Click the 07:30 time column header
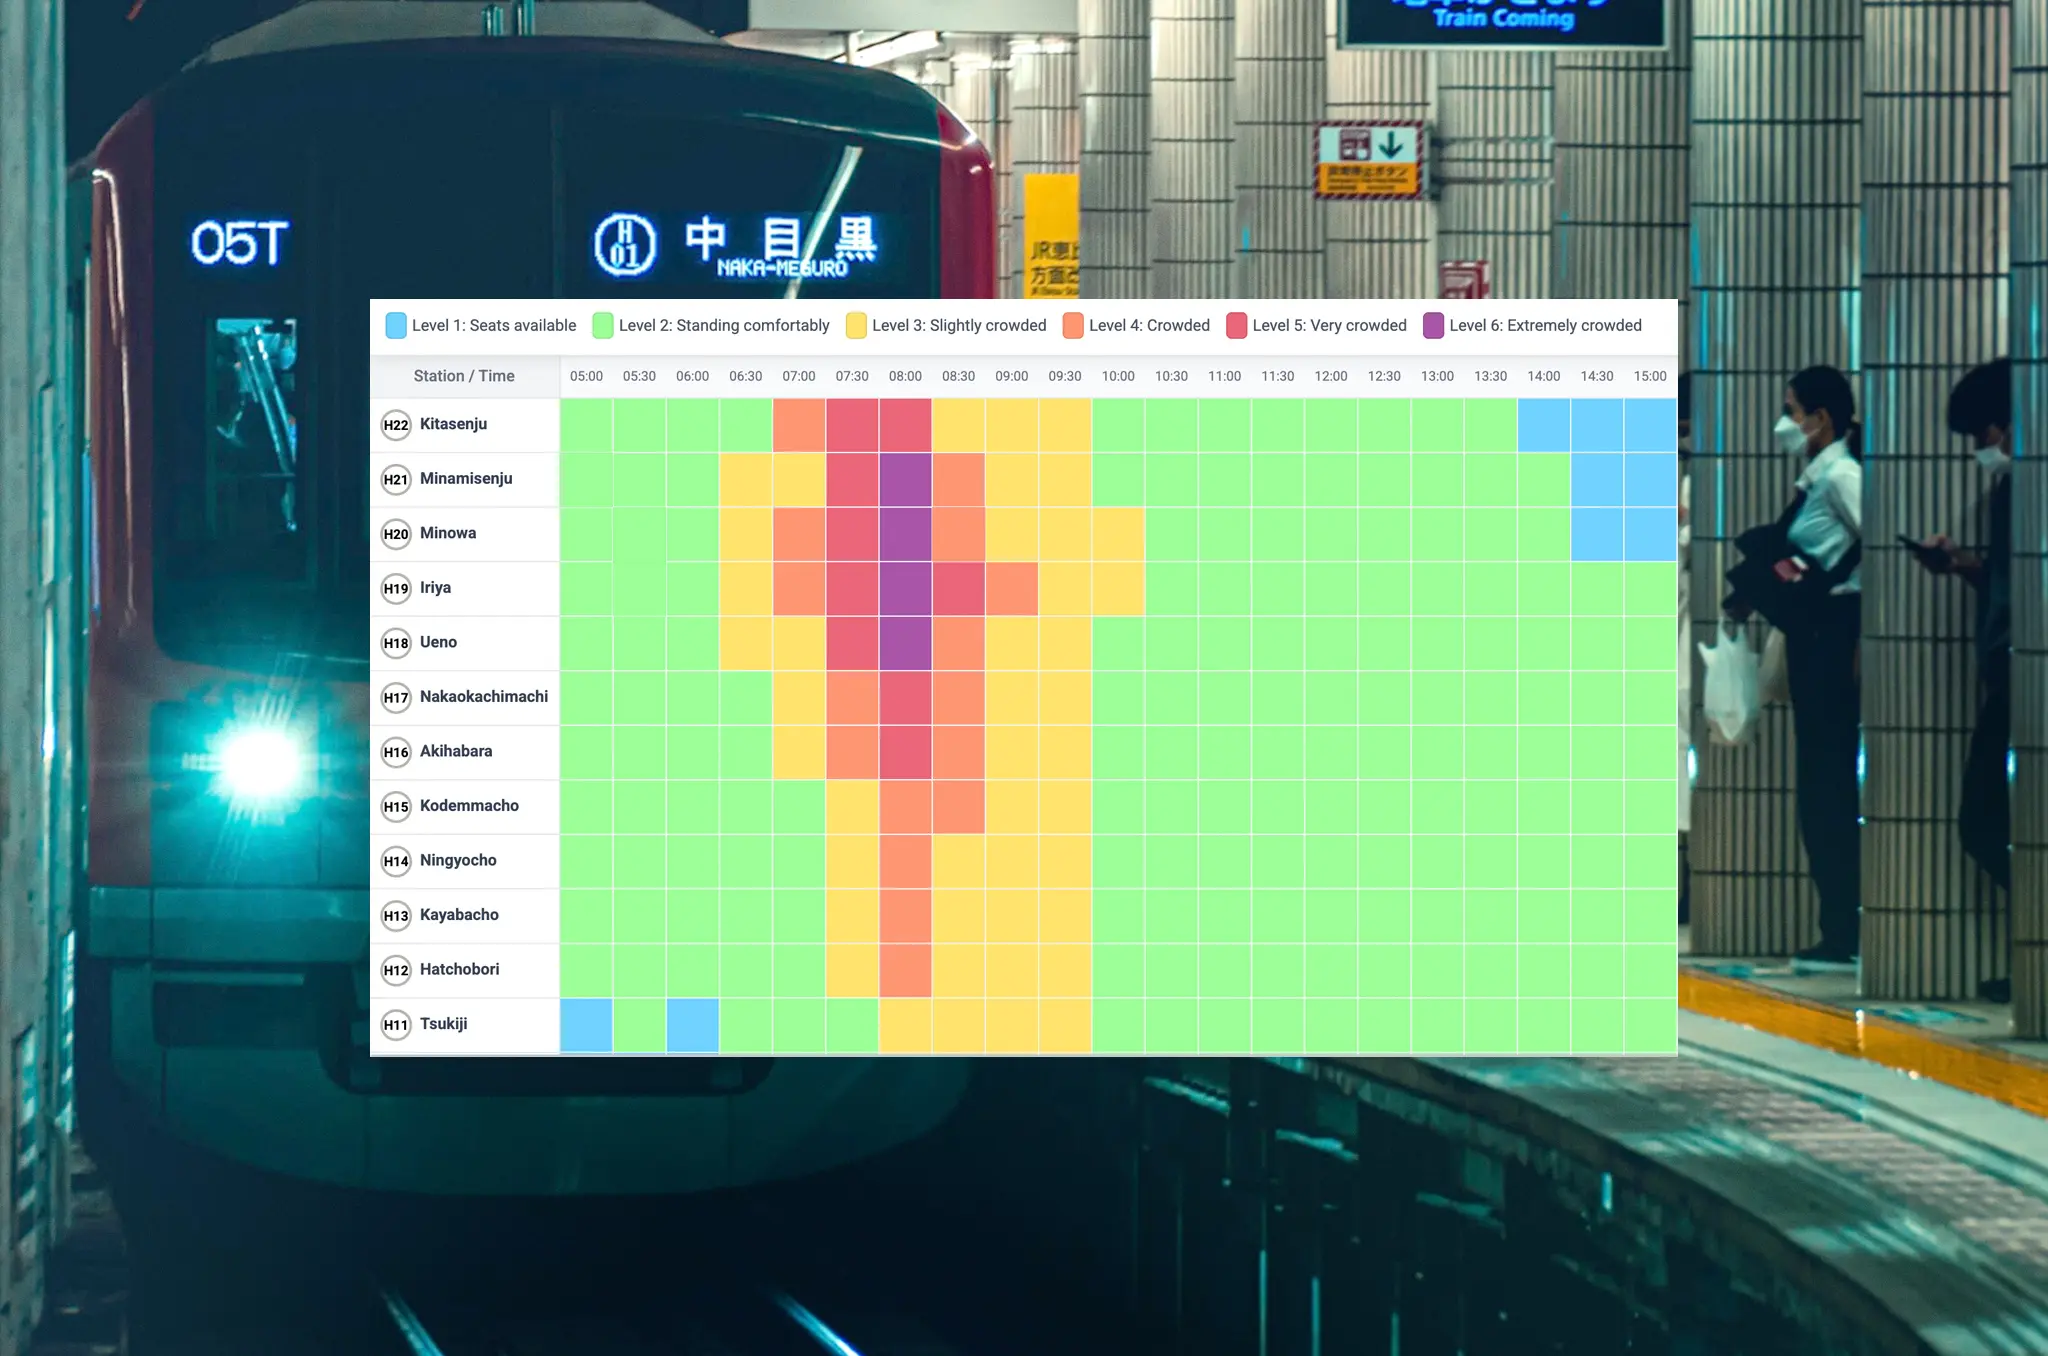The image size is (2048, 1356). tap(852, 376)
